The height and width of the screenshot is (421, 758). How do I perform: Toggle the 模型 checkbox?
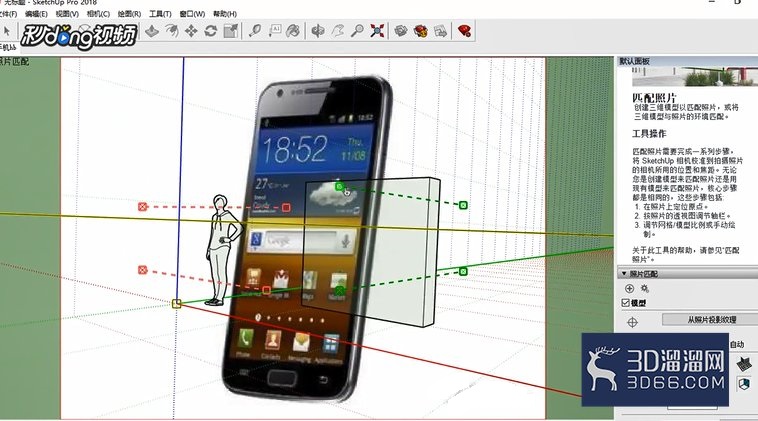(626, 303)
